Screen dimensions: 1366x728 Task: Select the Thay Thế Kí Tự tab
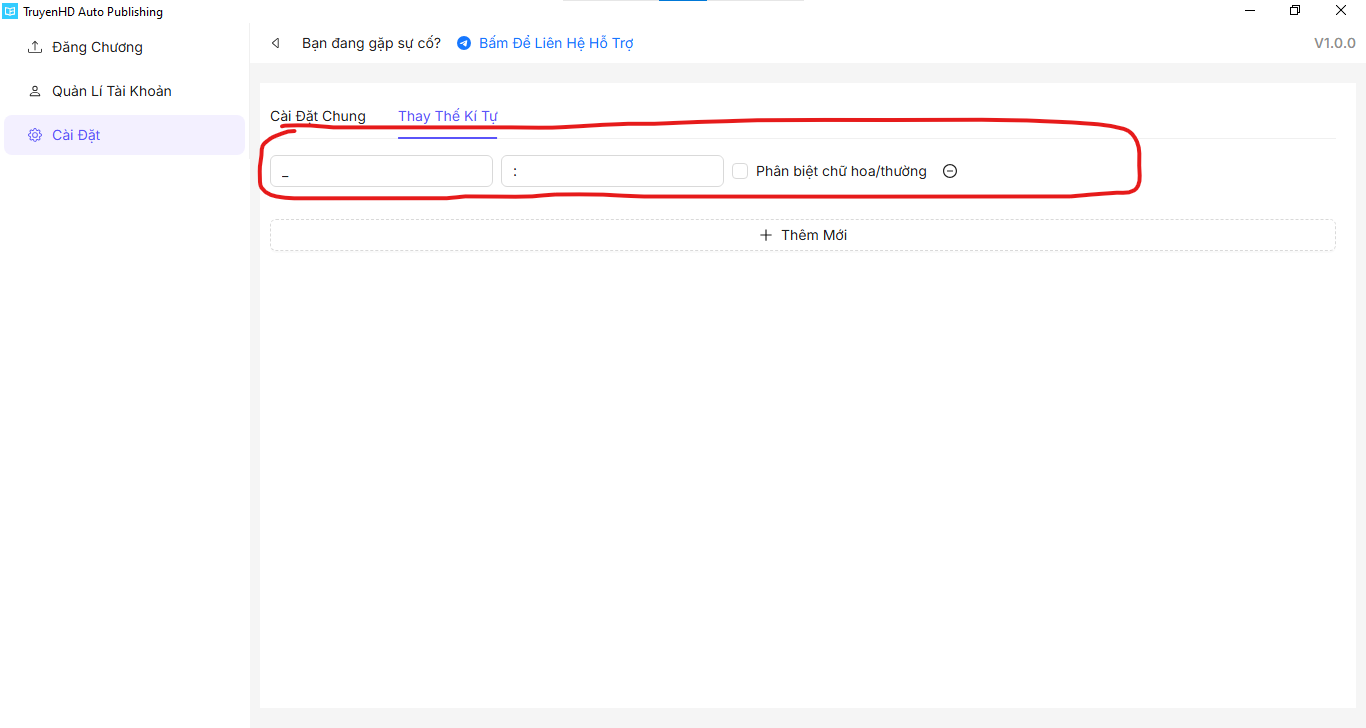pos(447,116)
